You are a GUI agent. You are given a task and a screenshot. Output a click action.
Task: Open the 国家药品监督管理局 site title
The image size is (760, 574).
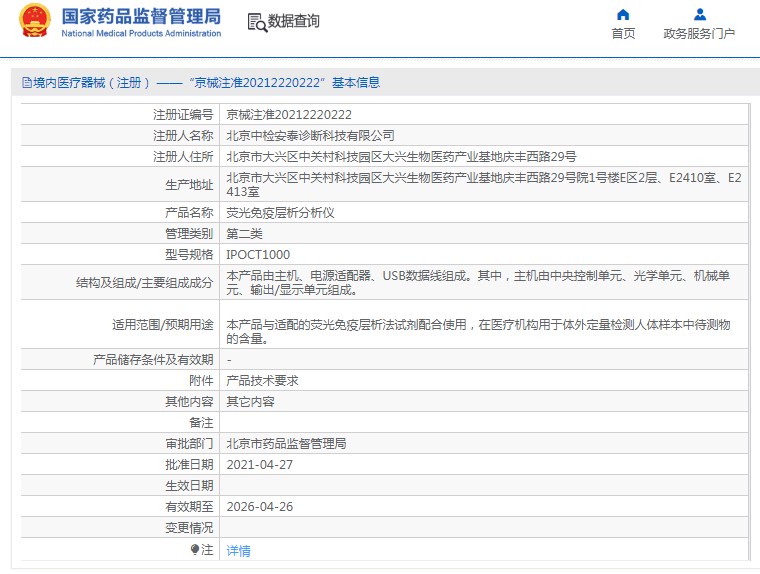141,16
